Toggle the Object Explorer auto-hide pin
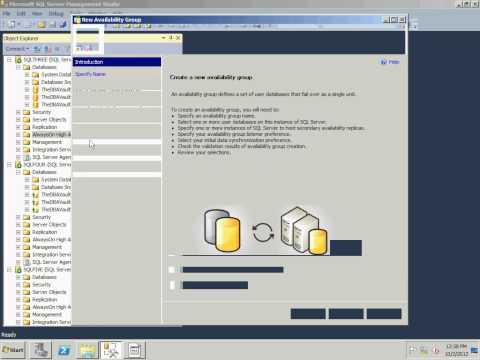This screenshot has width=480, height=360. coord(171,38)
